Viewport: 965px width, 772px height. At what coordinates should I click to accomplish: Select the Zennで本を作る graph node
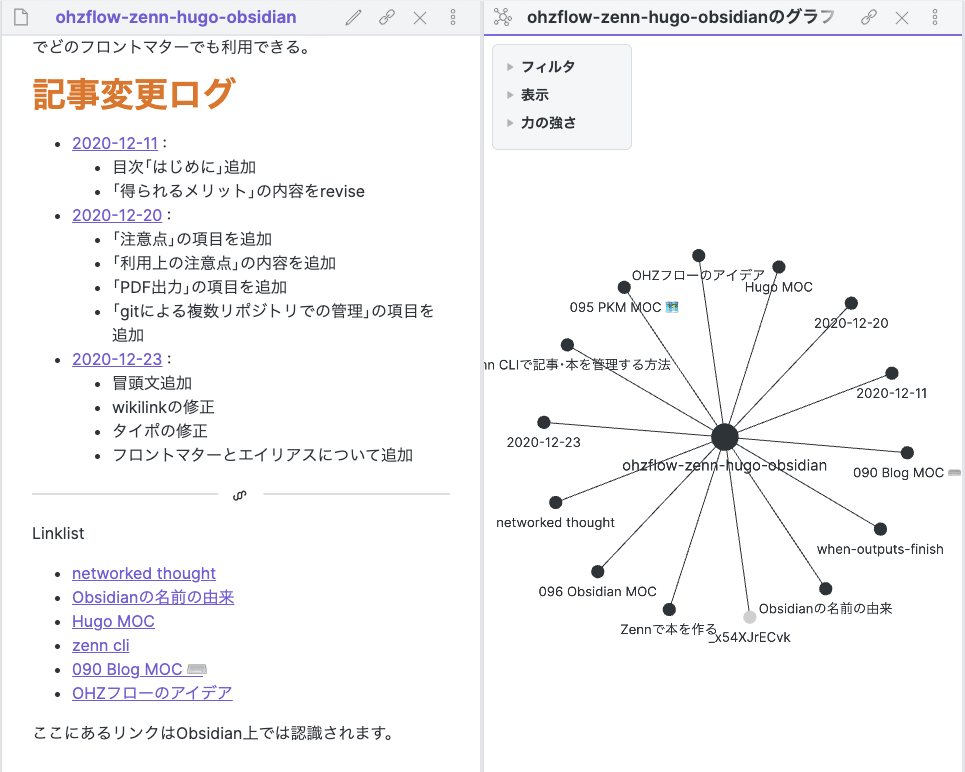click(670, 609)
